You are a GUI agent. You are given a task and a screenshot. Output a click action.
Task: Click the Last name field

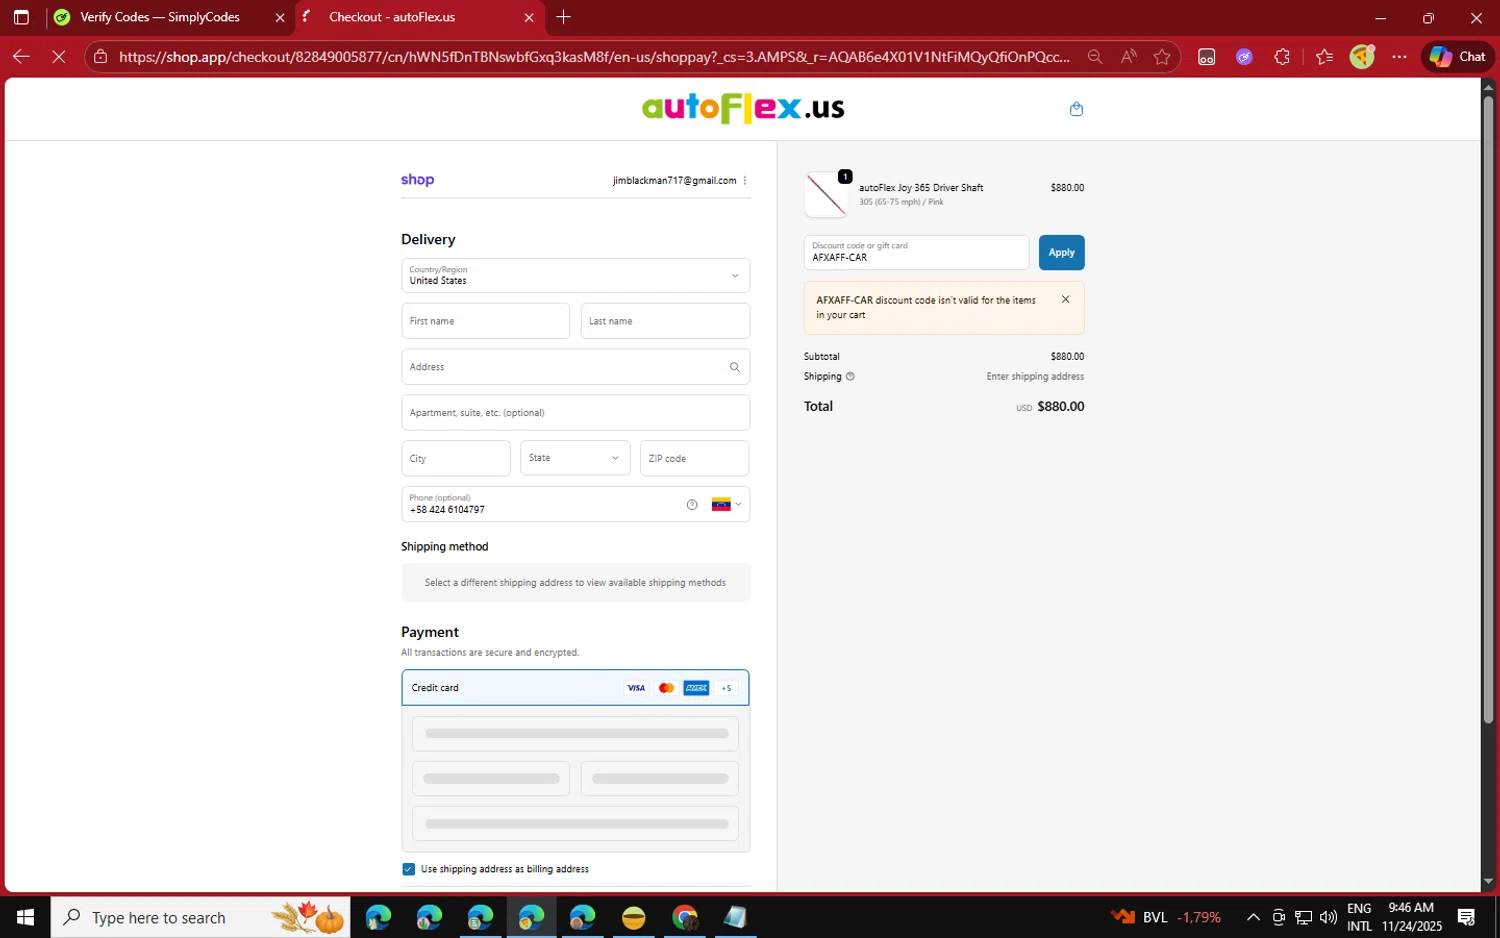[x=665, y=321]
